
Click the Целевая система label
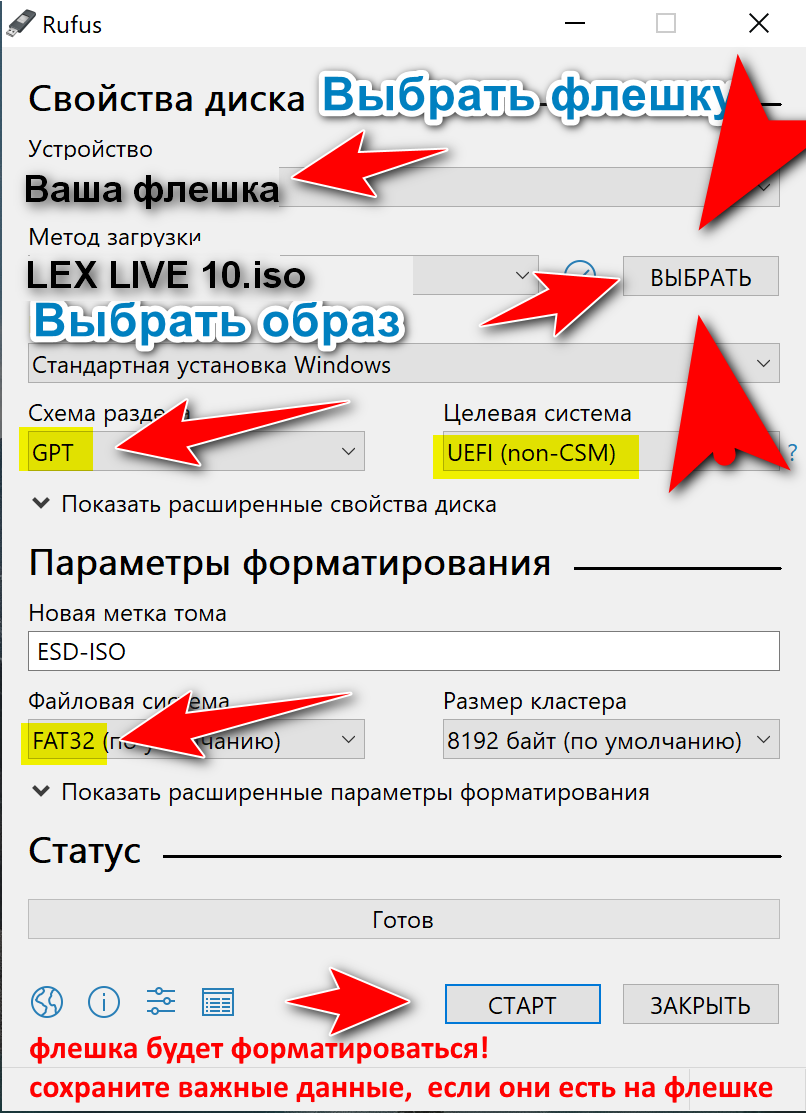(x=537, y=413)
